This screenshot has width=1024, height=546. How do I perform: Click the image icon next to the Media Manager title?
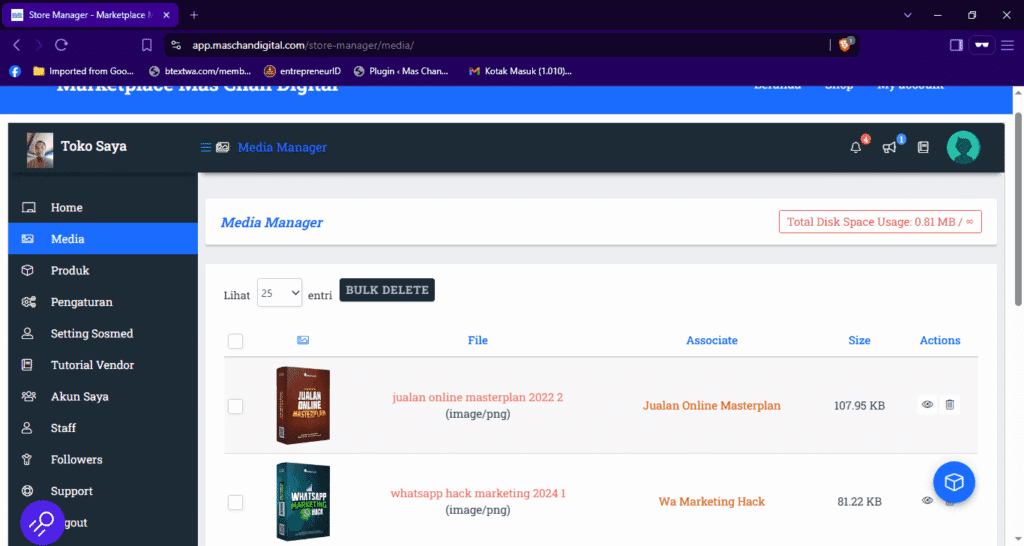[x=223, y=148]
